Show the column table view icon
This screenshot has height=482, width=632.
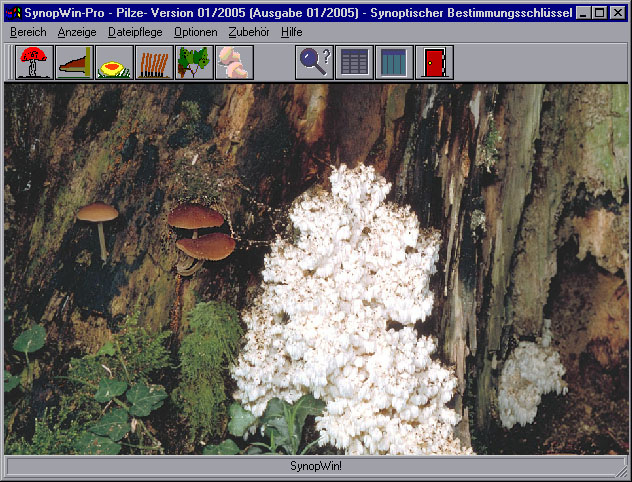tap(394, 62)
